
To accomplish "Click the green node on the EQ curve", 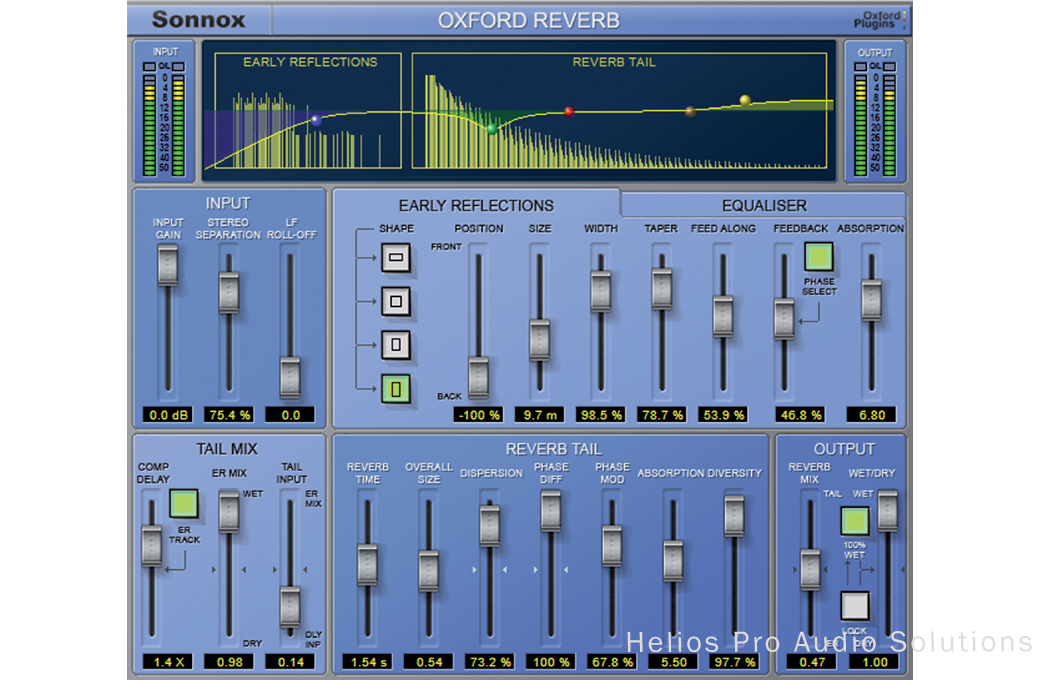I will click(491, 128).
